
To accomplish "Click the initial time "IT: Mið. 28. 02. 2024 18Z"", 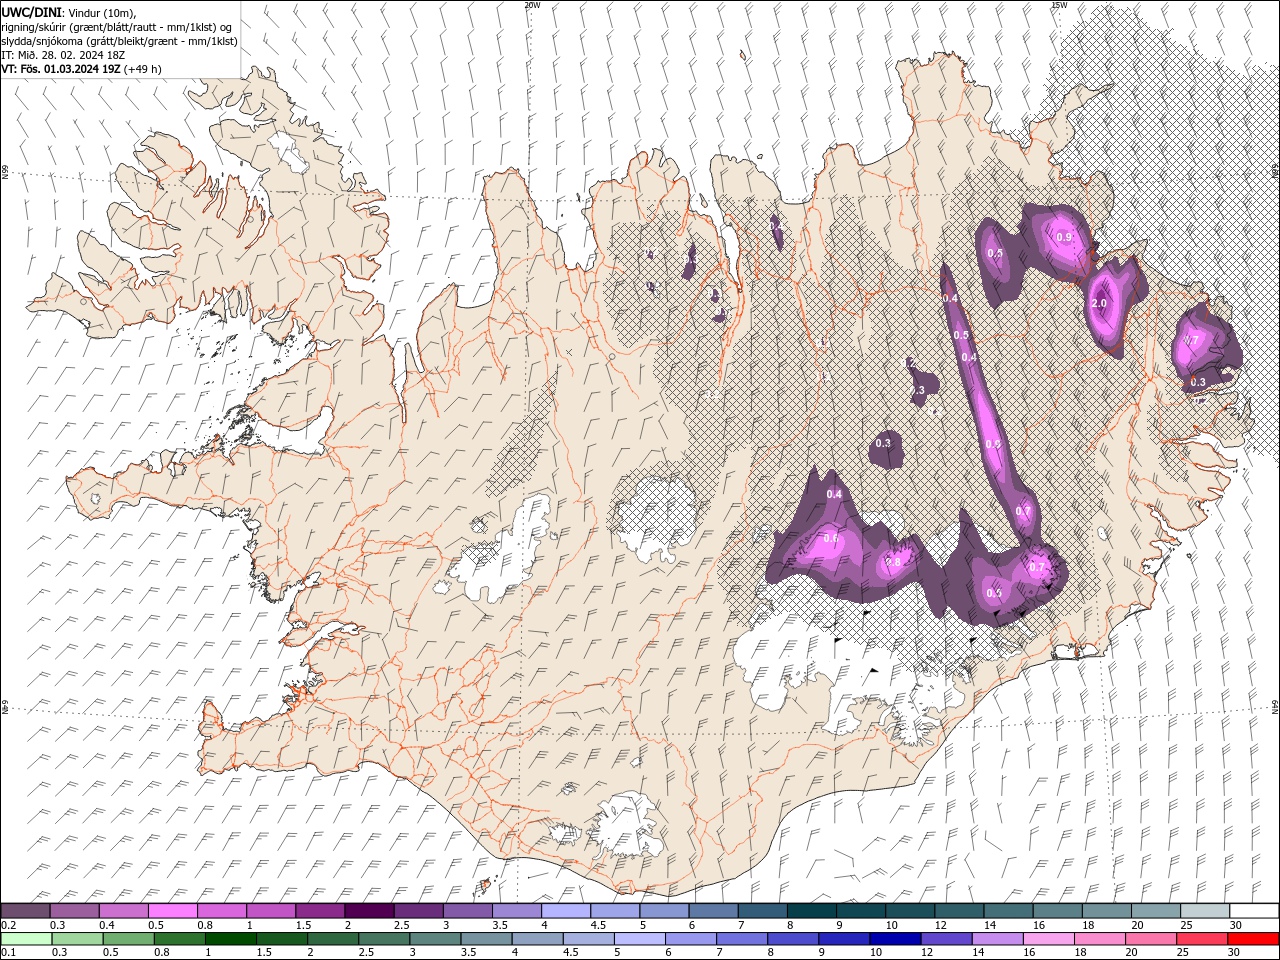I will point(62,55).
